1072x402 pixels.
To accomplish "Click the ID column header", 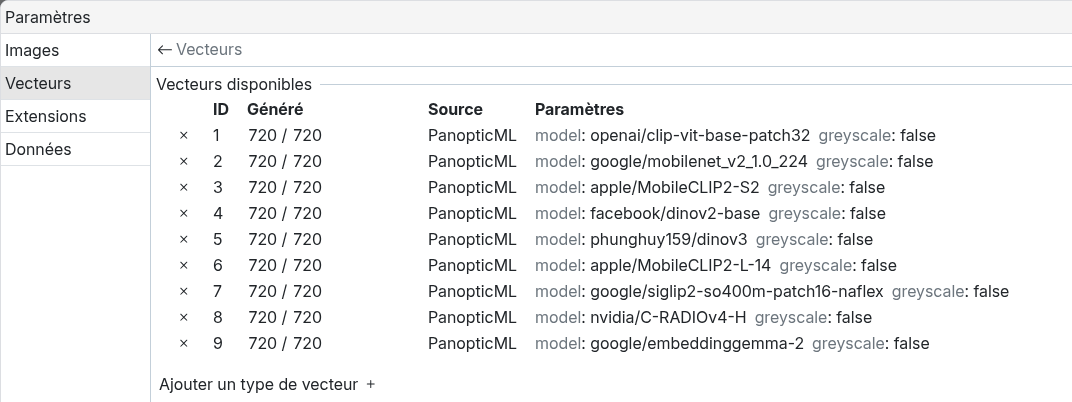I will coord(221,109).
